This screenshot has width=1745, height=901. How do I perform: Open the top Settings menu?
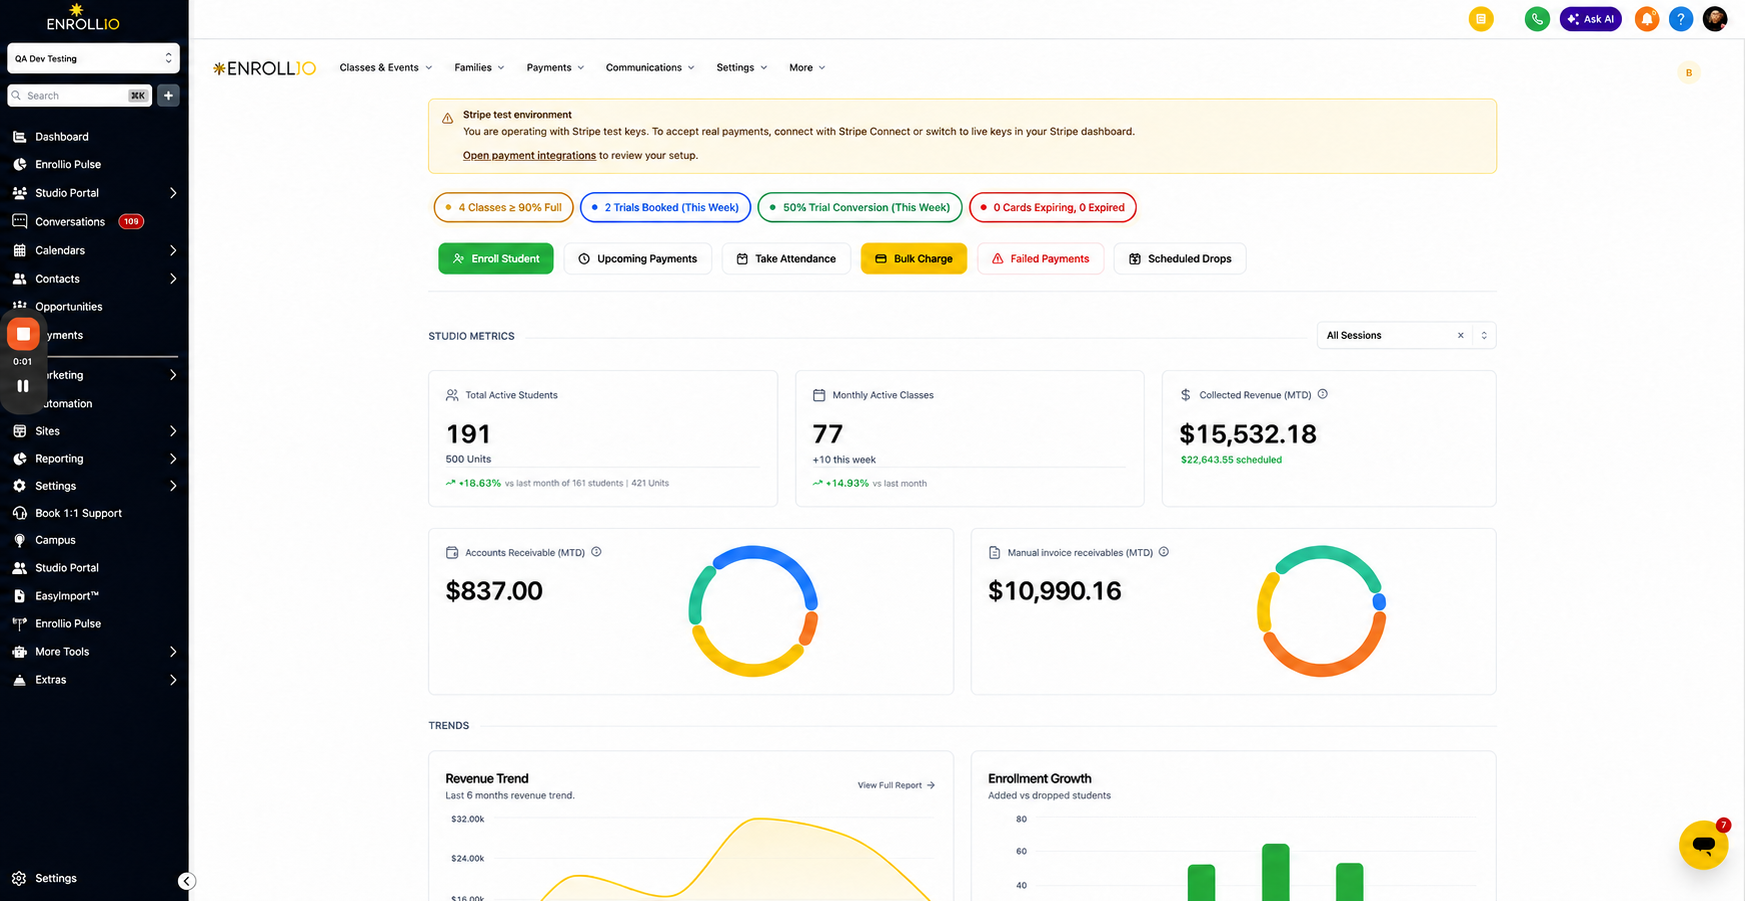pos(742,68)
